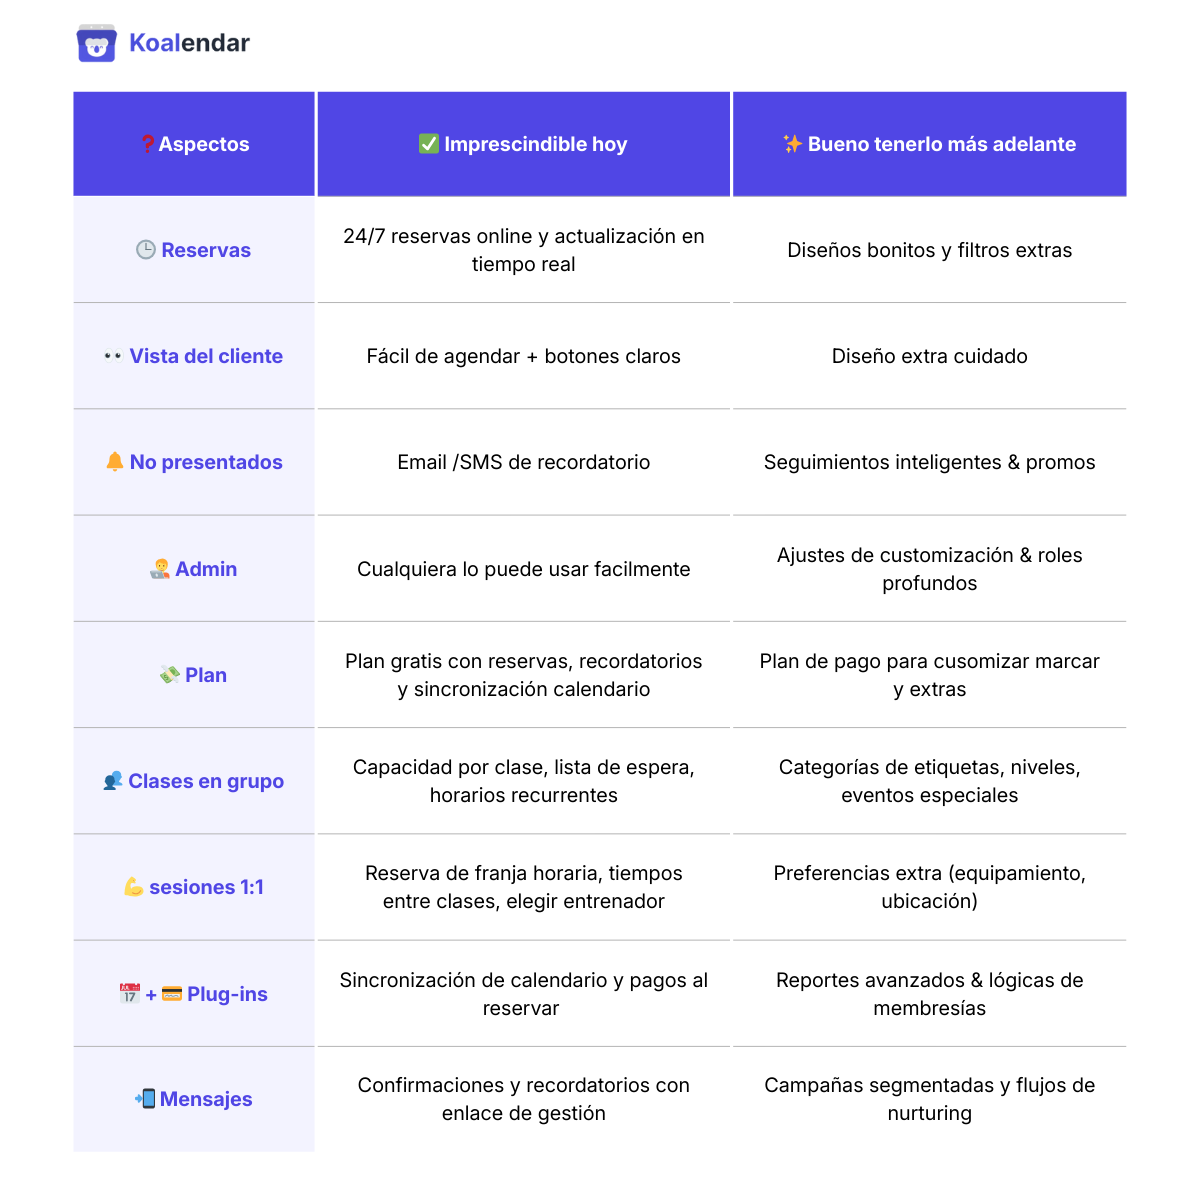The height and width of the screenshot is (1200, 1200).
Task: Click the money icon beside Plan
Action: pyautogui.click(x=170, y=675)
